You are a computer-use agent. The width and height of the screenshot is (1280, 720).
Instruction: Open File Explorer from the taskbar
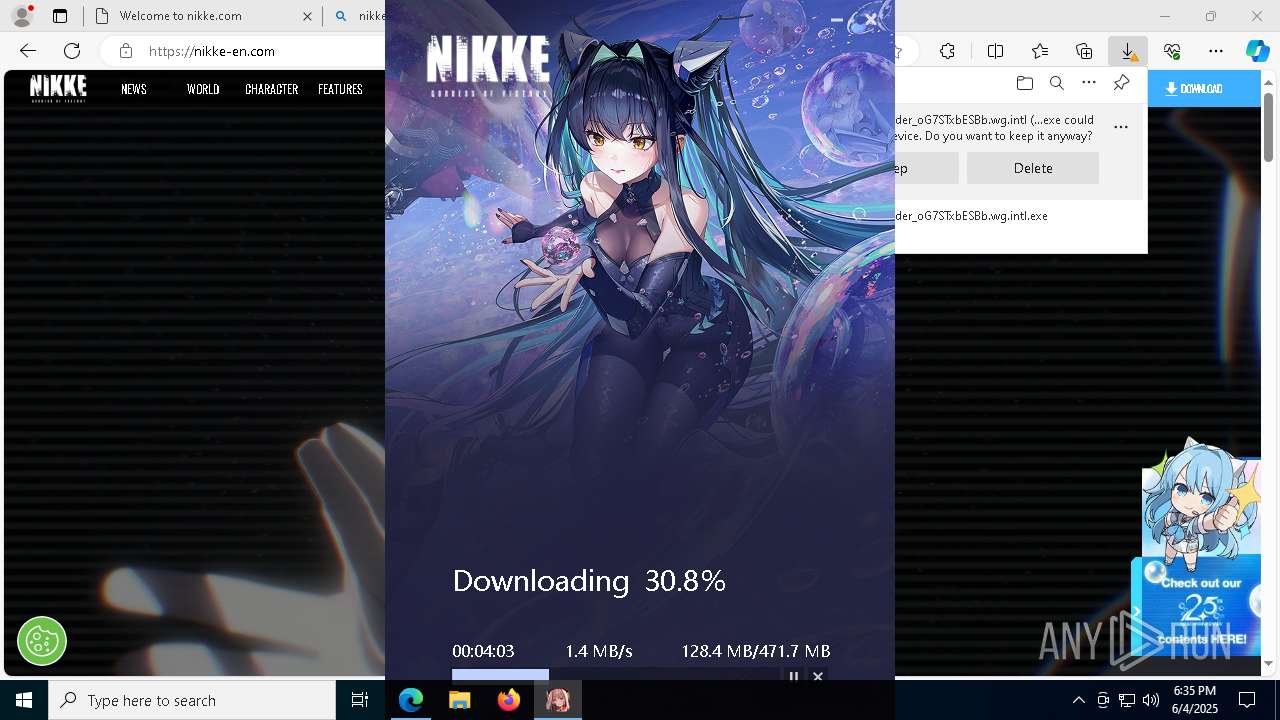[x=460, y=700]
